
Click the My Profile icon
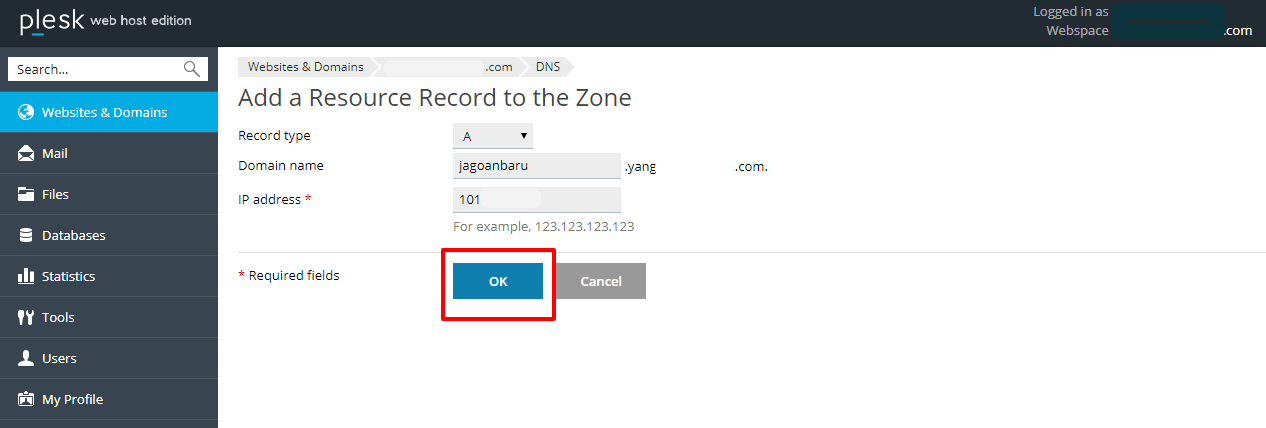point(26,400)
